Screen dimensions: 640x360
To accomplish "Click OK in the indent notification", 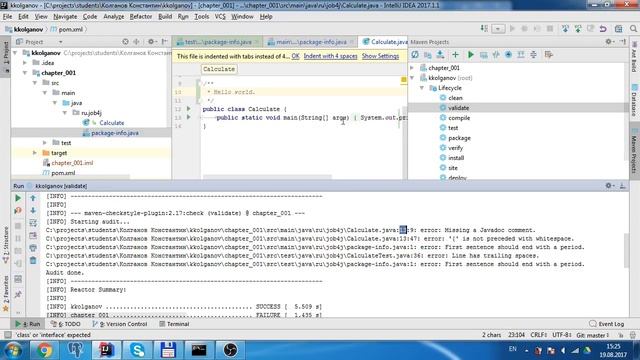I will pyautogui.click(x=296, y=56).
